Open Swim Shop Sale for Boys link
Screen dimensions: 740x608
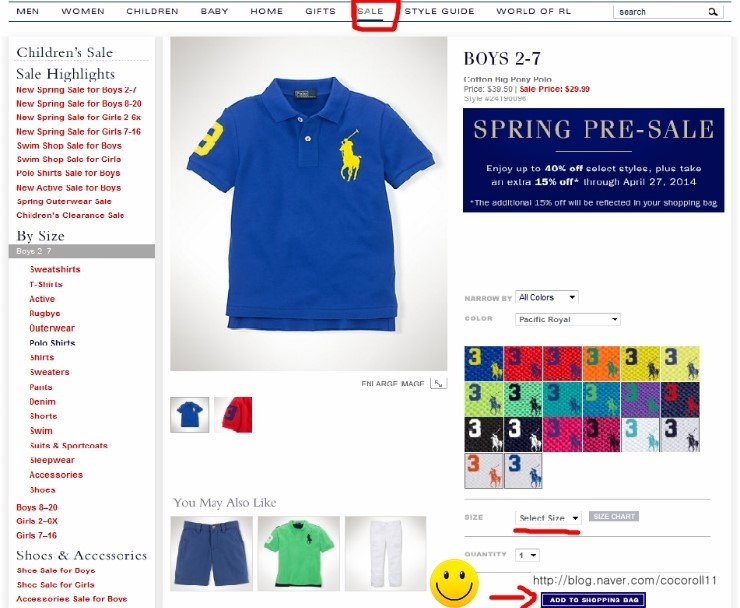[x=69, y=146]
